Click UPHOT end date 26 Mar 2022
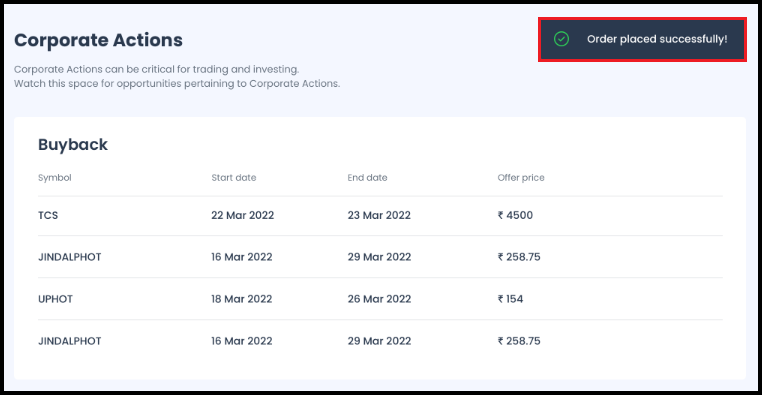 coord(379,299)
